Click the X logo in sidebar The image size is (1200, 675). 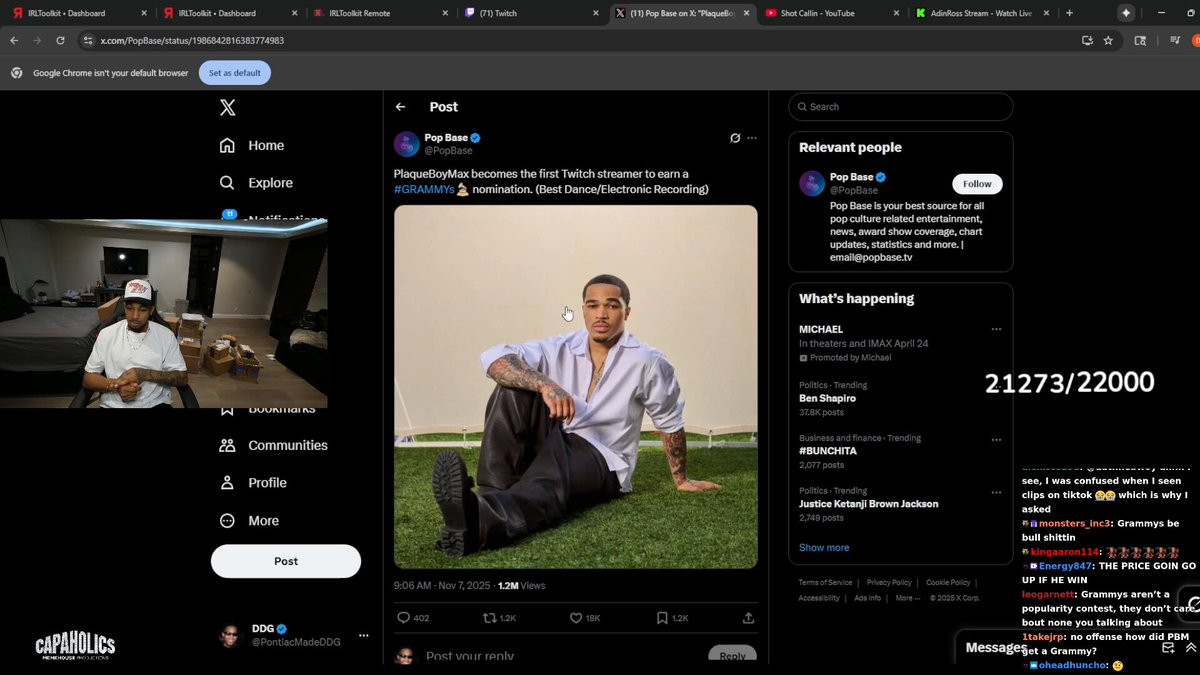pos(228,107)
